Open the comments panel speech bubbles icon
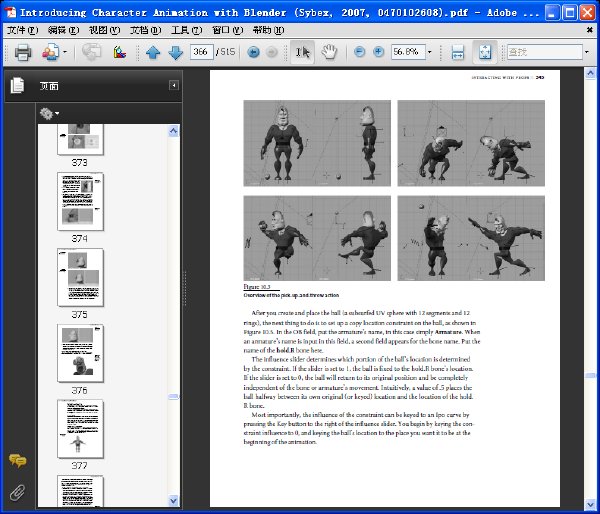600x514 pixels. [18, 460]
